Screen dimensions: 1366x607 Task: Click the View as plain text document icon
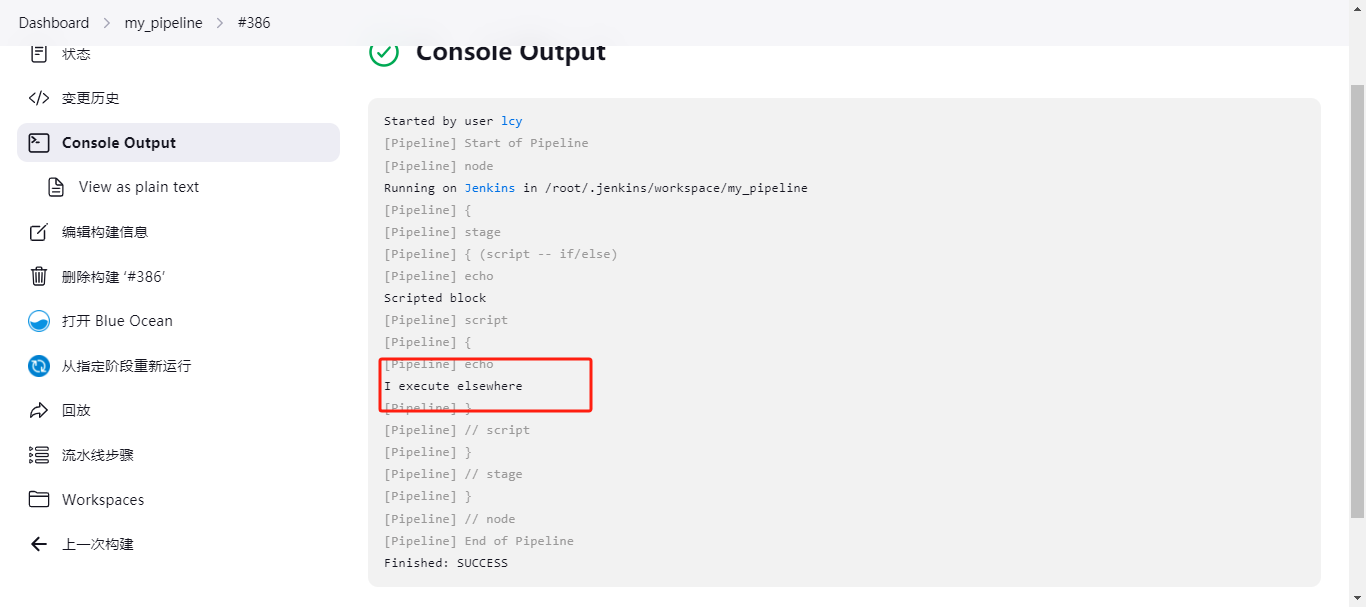coord(56,187)
